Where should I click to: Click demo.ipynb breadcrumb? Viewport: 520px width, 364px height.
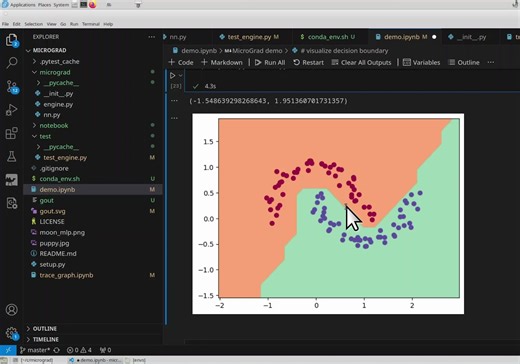(195, 51)
